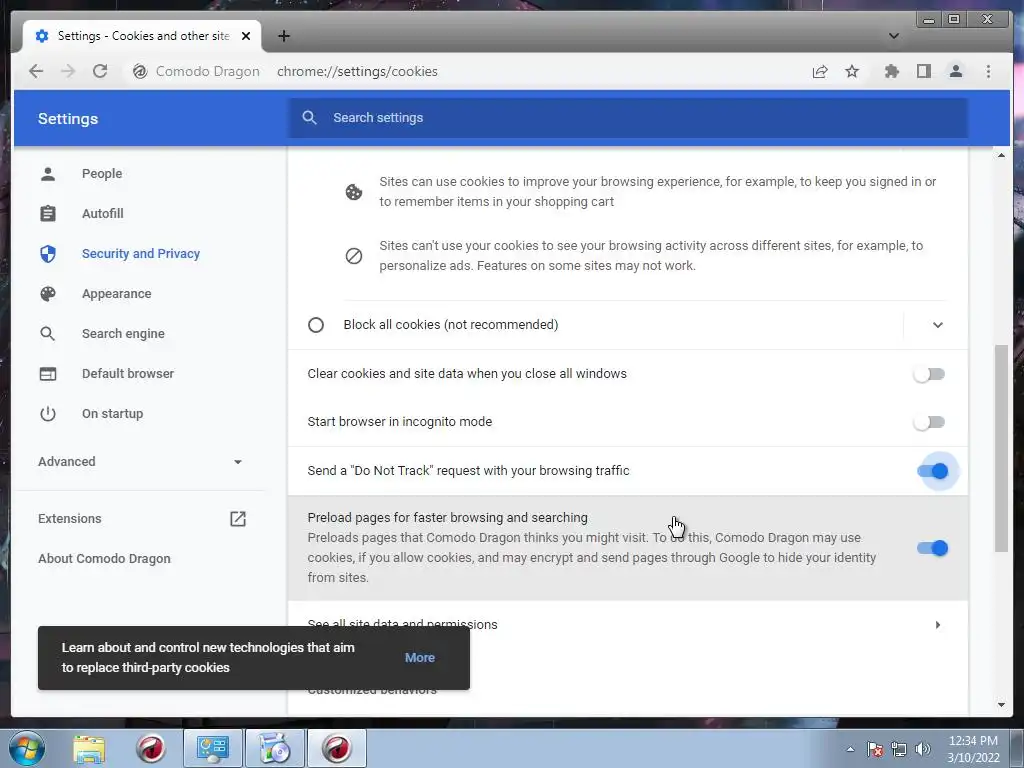The image size is (1024, 768).
Task: Open the Extensions link in sidebar
Action: point(69,519)
